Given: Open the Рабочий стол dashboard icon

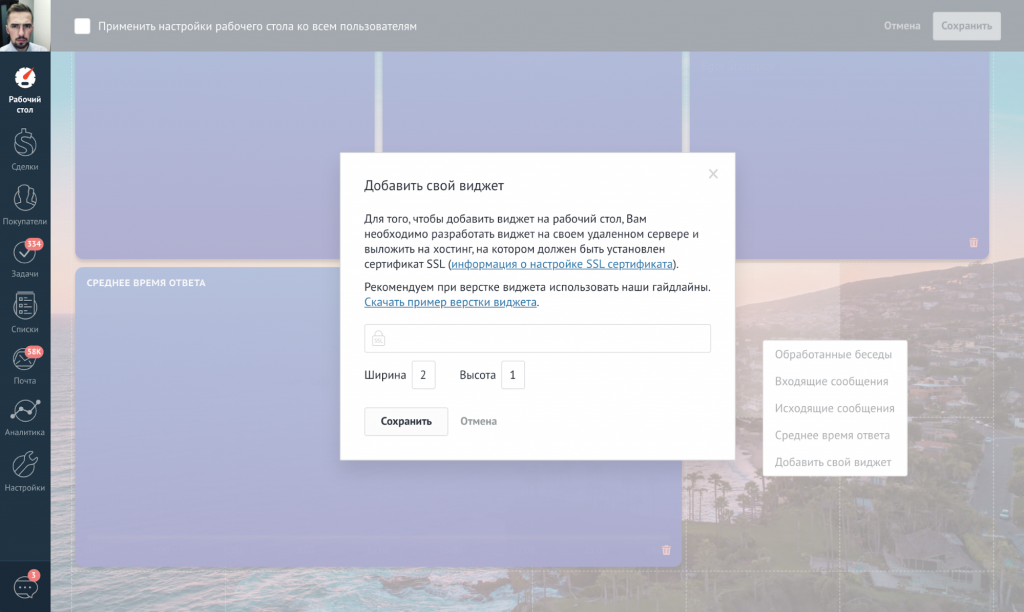Looking at the screenshot, I should point(25,88).
